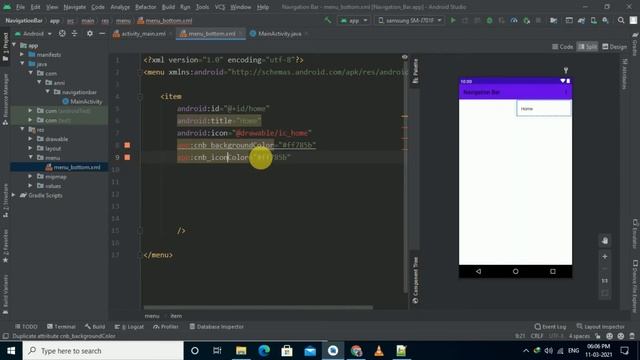Open the SDK Manager icon in toolbar

click(606, 20)
